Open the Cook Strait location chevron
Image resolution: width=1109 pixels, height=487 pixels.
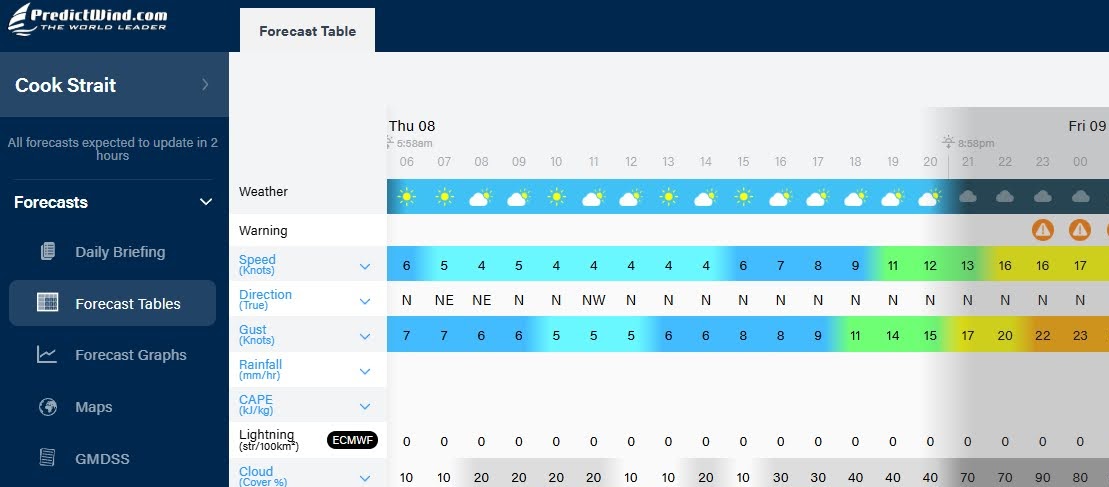click(x=205, y=85)
